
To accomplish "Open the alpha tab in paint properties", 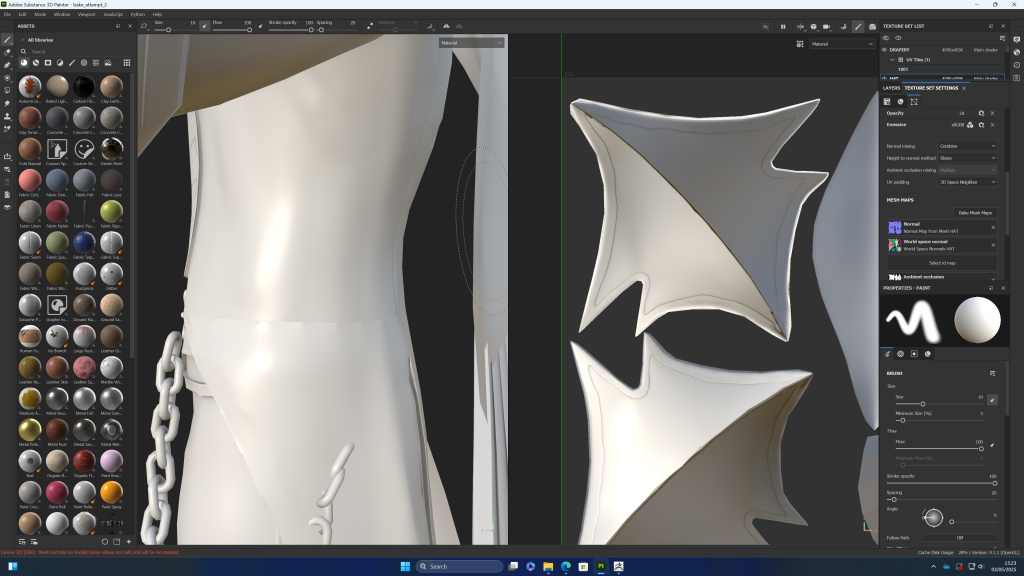I will point(900,353).
